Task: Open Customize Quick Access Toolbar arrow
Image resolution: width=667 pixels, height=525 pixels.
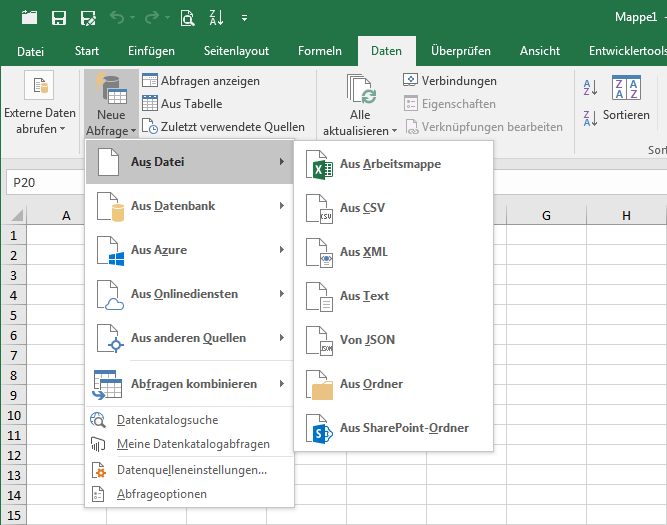Action: tap(244, 18)
